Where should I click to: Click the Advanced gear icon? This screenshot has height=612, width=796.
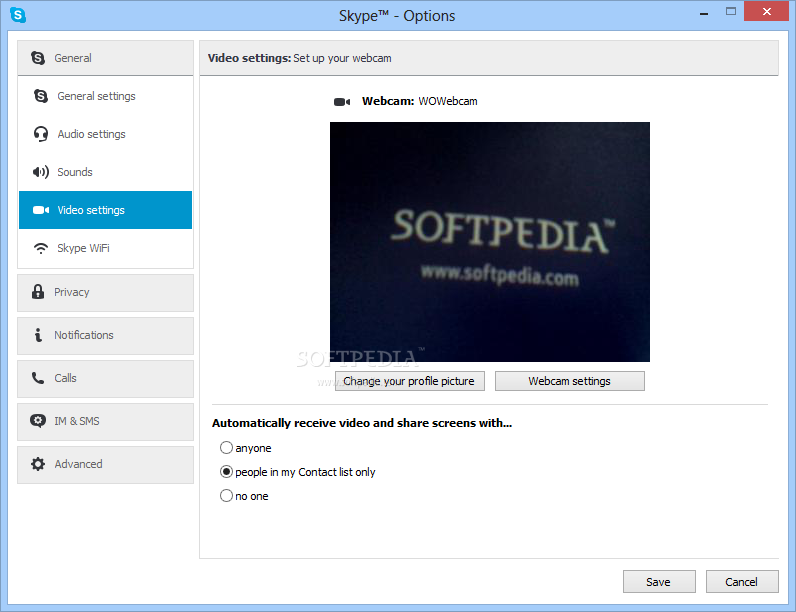[38, 464]
